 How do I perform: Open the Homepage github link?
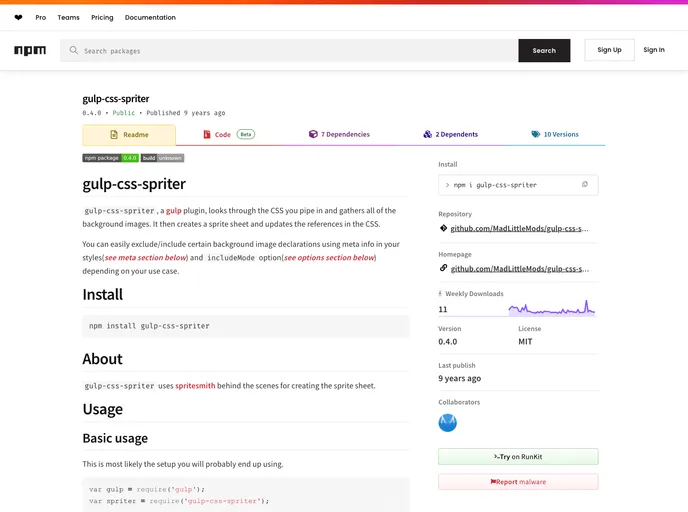click(520, 269)
